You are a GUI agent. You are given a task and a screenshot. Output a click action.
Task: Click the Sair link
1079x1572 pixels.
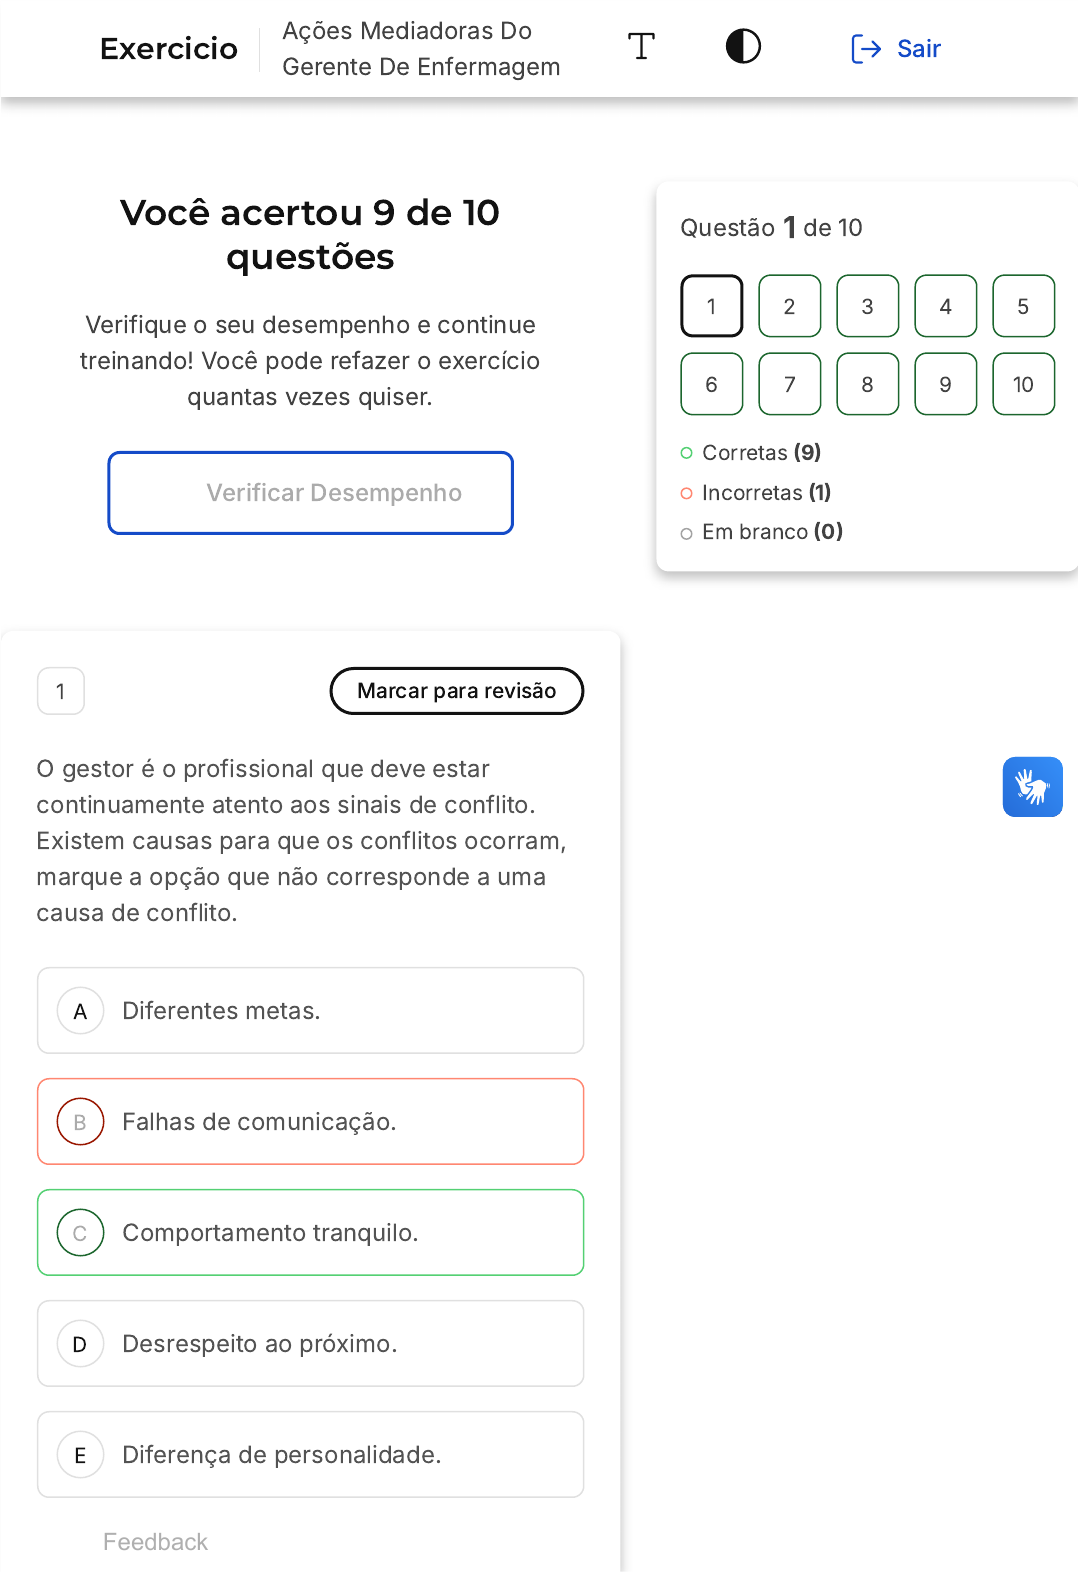918,49
